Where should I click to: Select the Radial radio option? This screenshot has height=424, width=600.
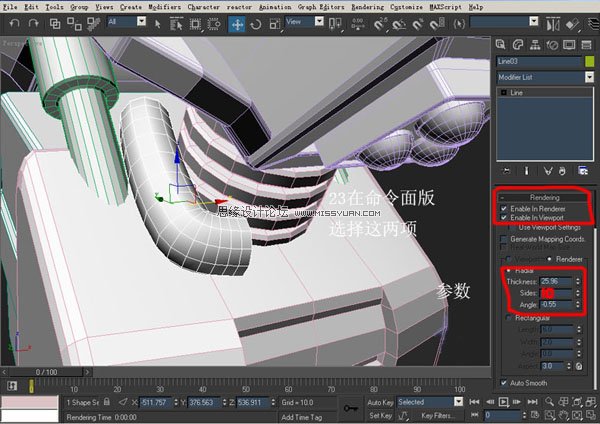[x=509, y=271]
